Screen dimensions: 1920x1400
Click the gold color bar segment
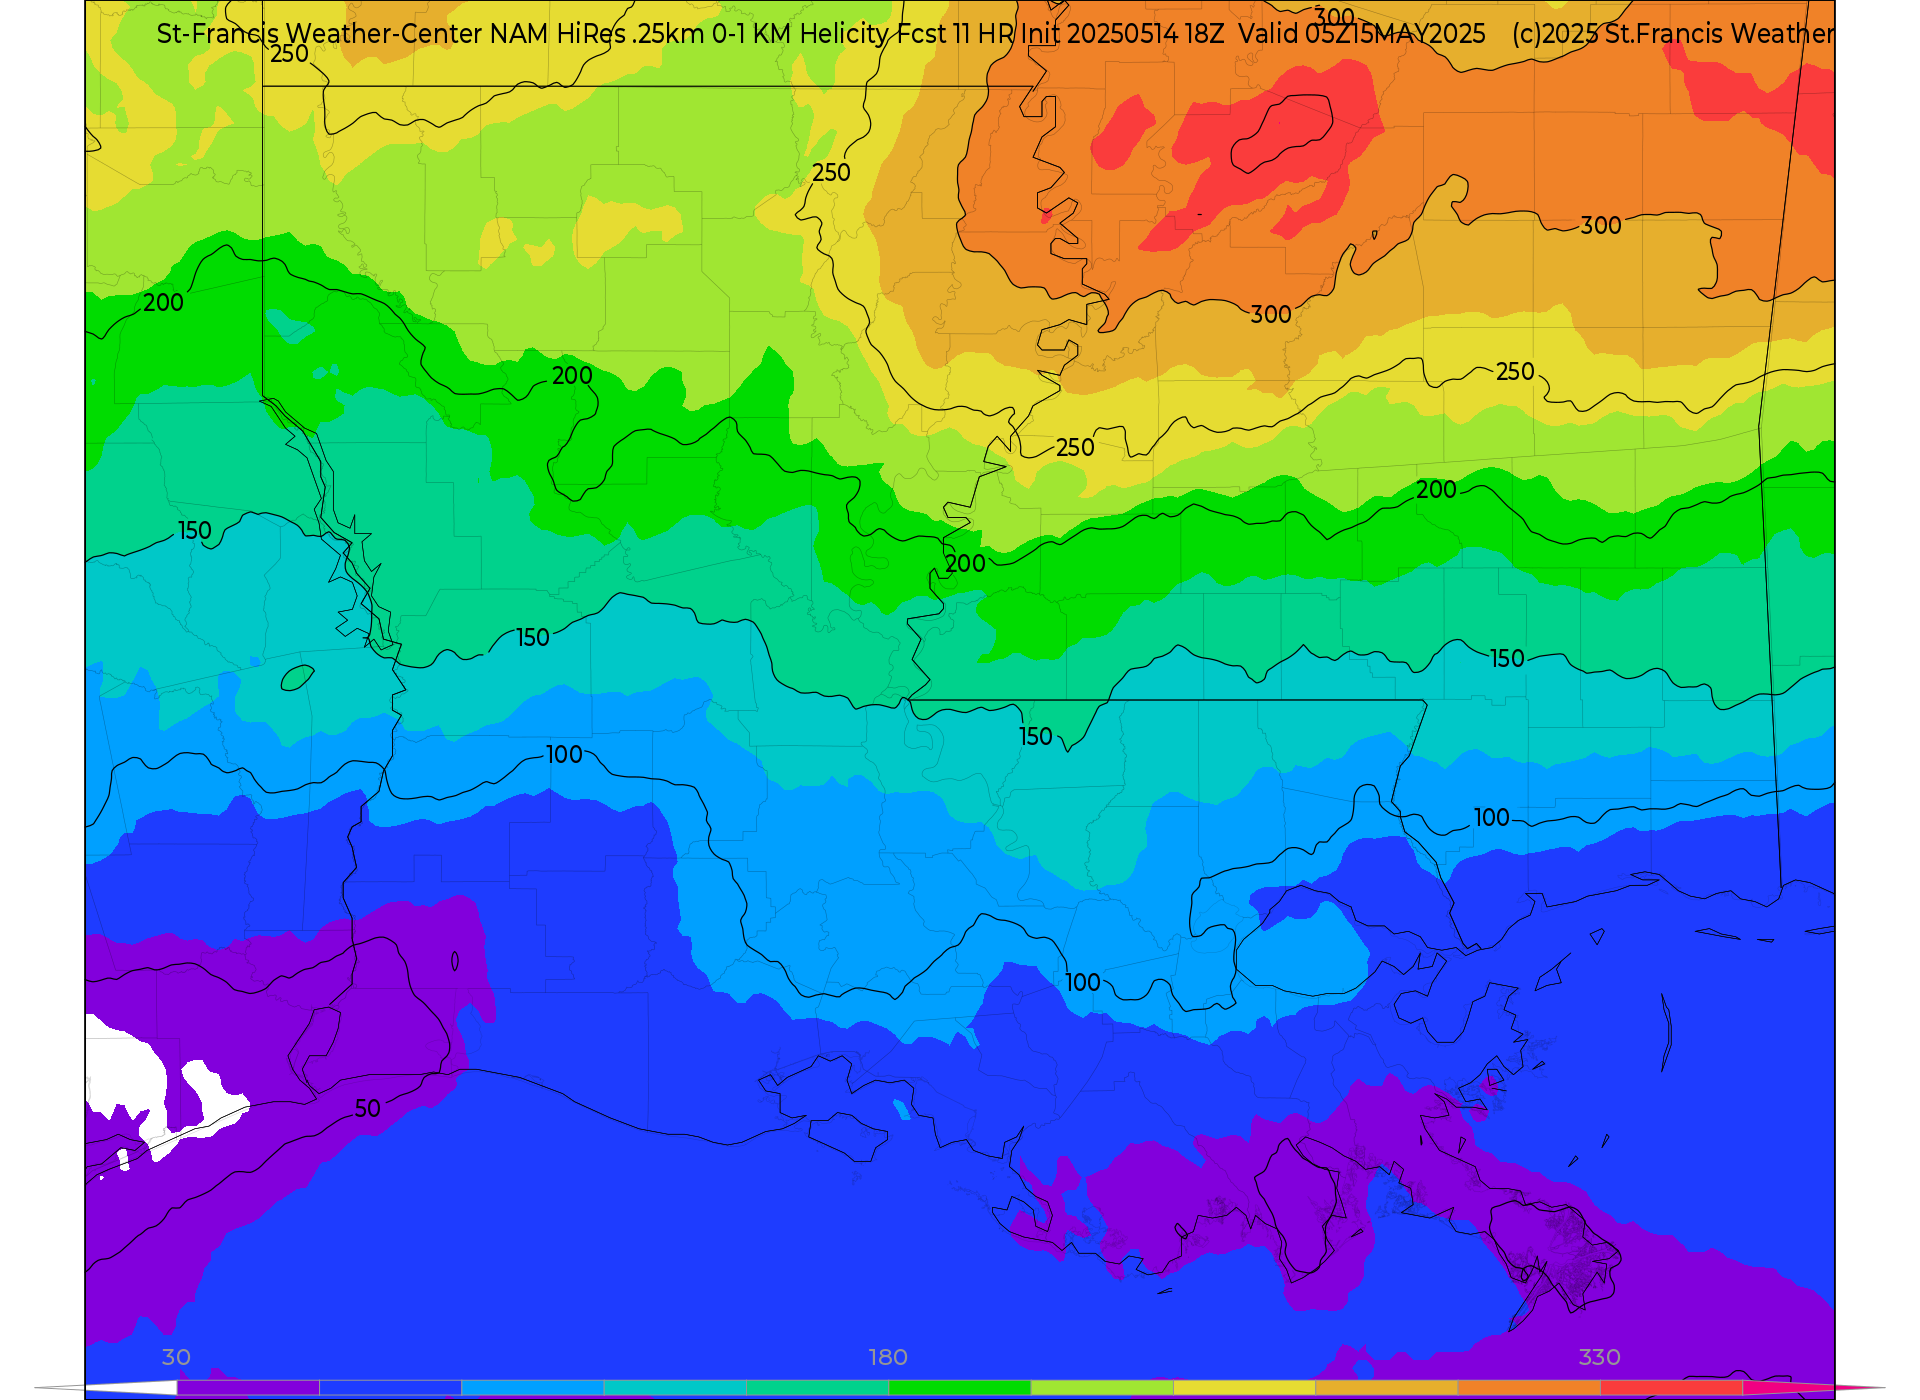(x=1386, y=1388)
